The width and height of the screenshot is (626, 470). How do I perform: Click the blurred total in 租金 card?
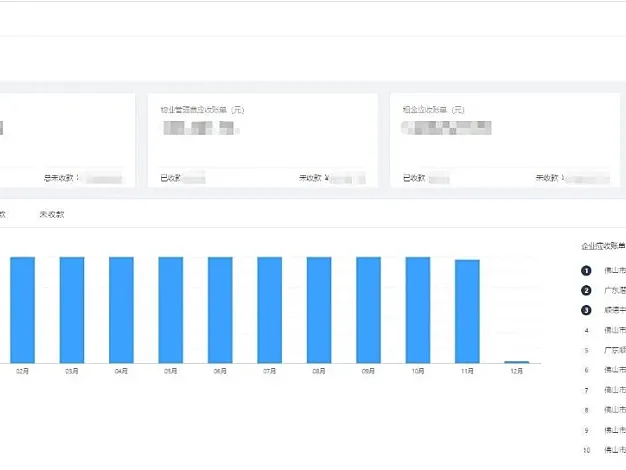pyautogui.click(x=446, y=128)
